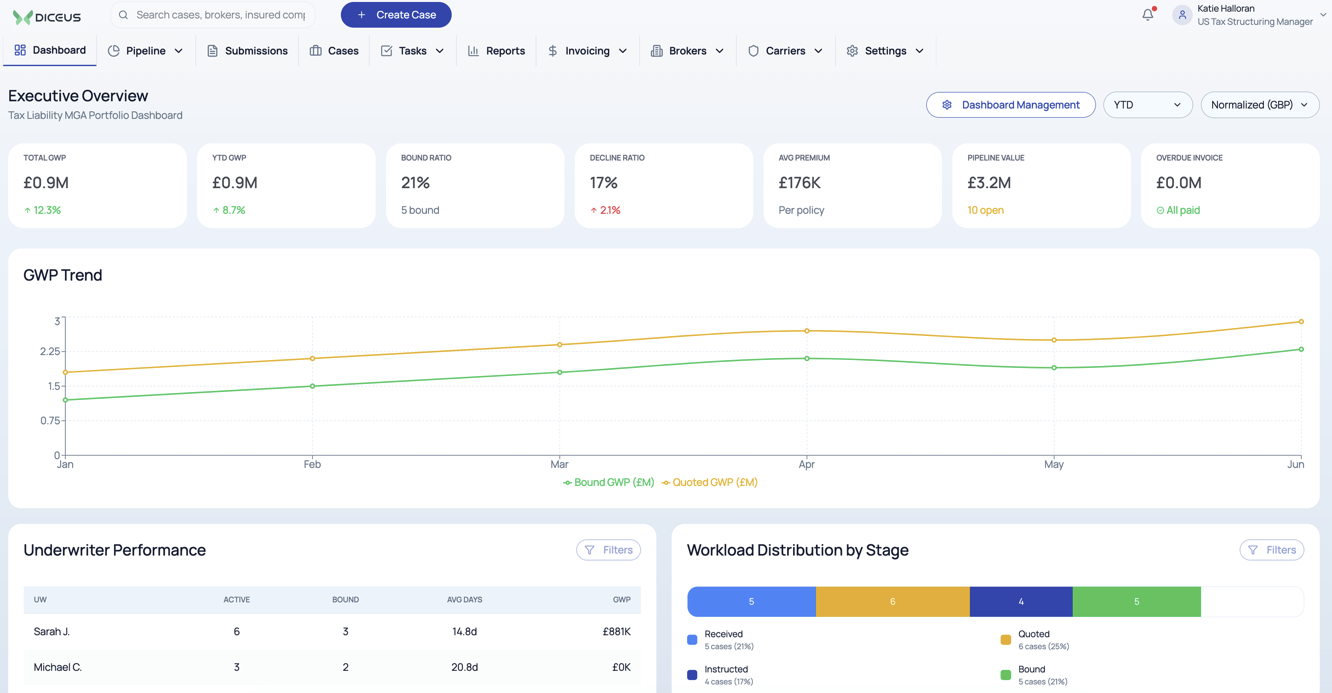This screenshot has width=1332, height=693.
Task: Click the Jun data point on Bound GWP line
Action: (x=1301, y=349)
